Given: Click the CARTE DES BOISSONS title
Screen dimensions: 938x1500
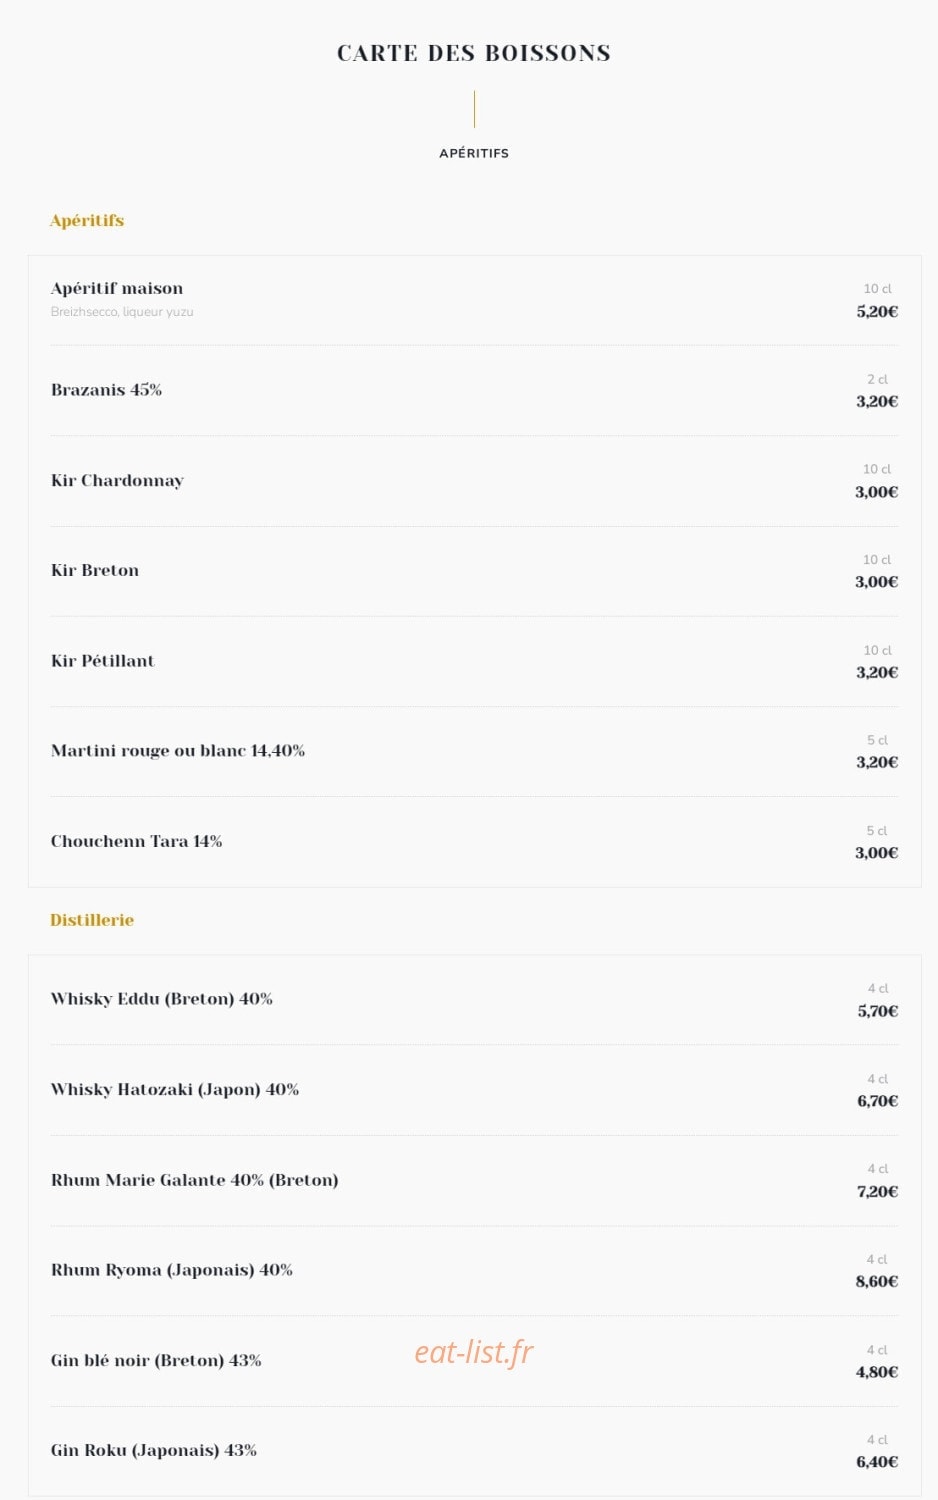Looking at the screenshot, I should tap(474, 53).
